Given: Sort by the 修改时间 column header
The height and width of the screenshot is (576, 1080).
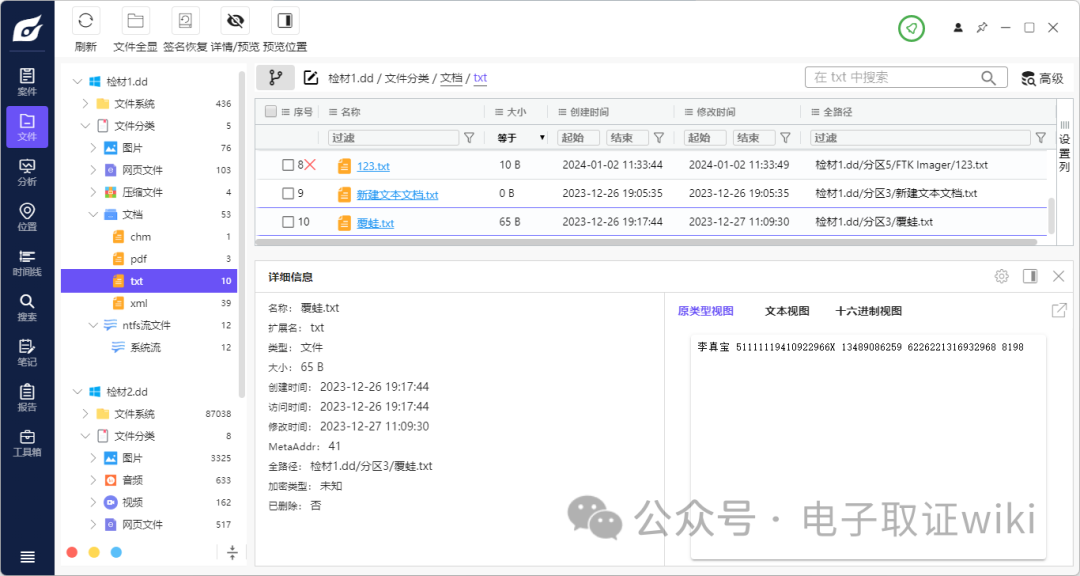Looking at the screenshot, I should (x=716, y=112).
